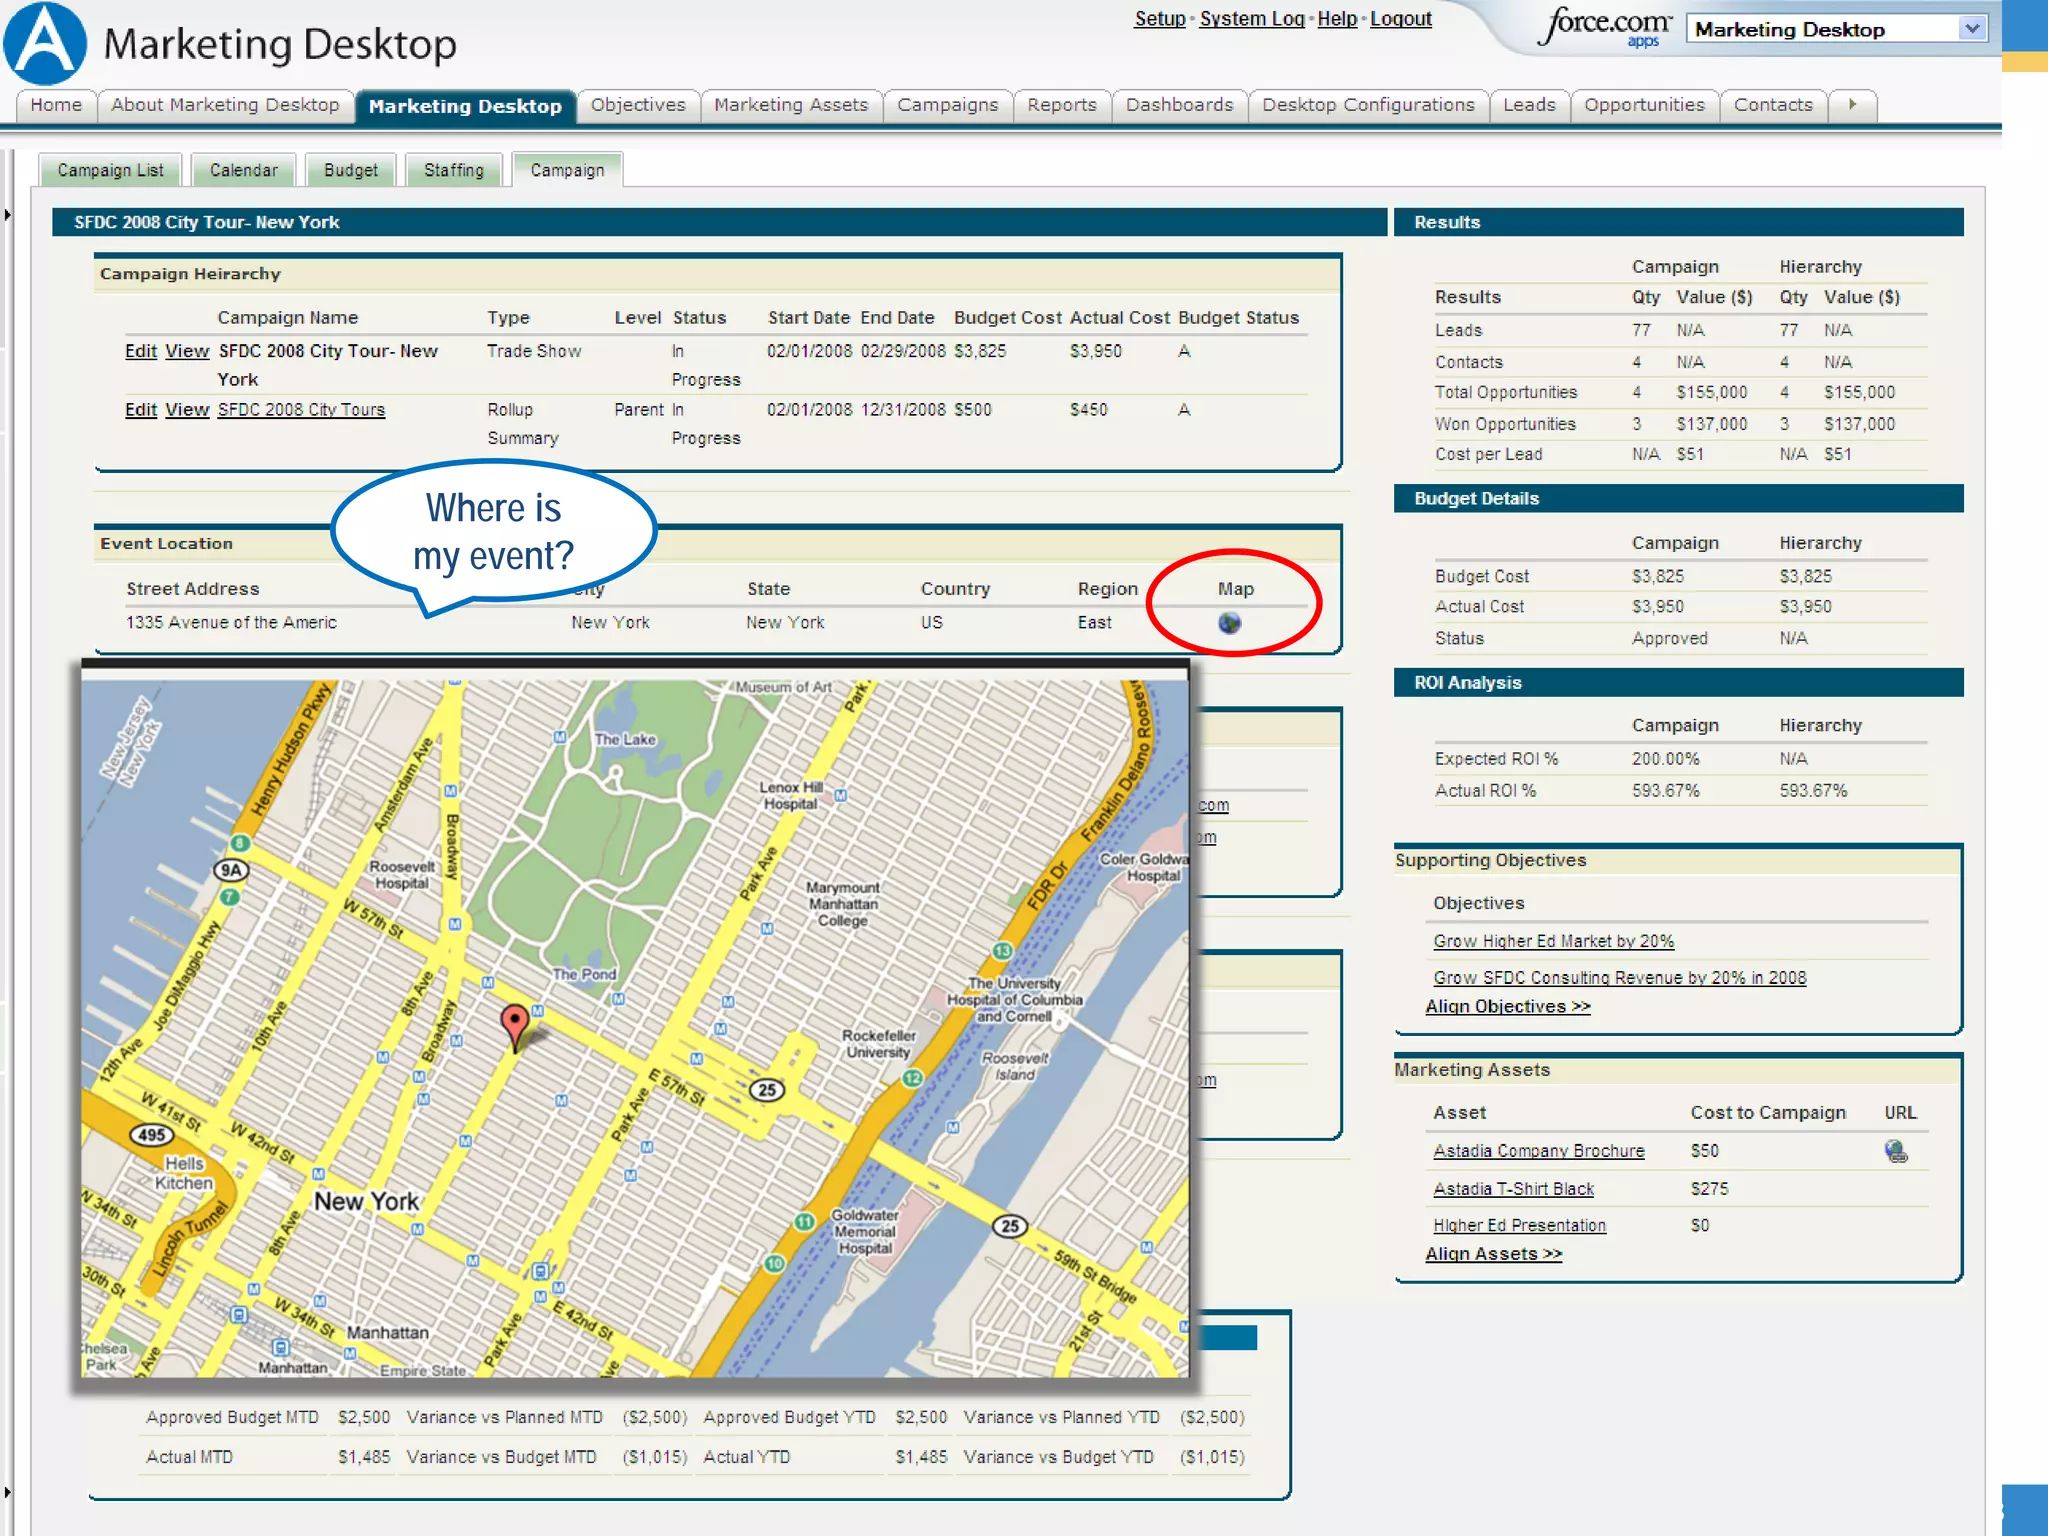Click the Manhattan map image
Image resolution: width=2048 pixels, height=1536 pixels.
(x=635, y=1029)
